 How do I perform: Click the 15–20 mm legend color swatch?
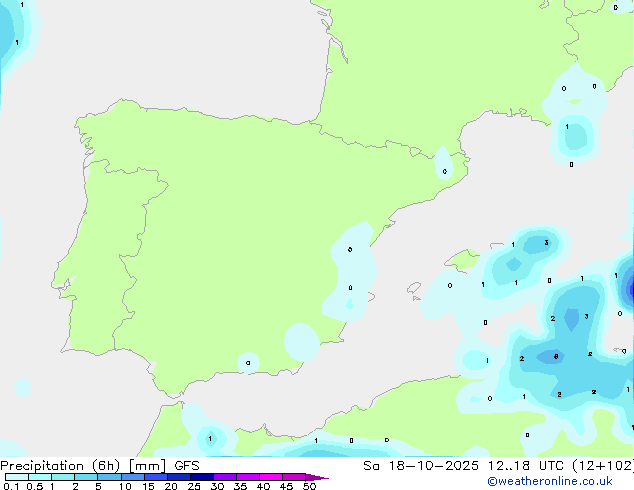tap(156, 477)
